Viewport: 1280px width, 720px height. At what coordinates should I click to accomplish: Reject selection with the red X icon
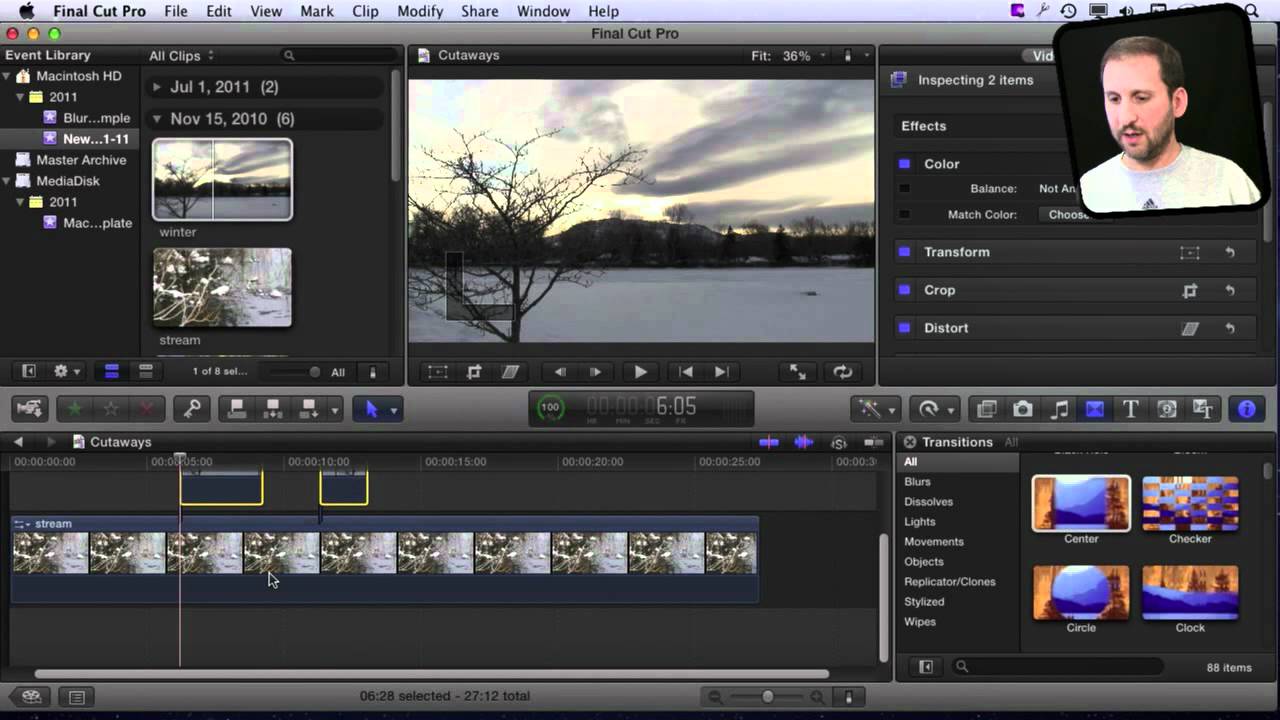tap(146, 409)
